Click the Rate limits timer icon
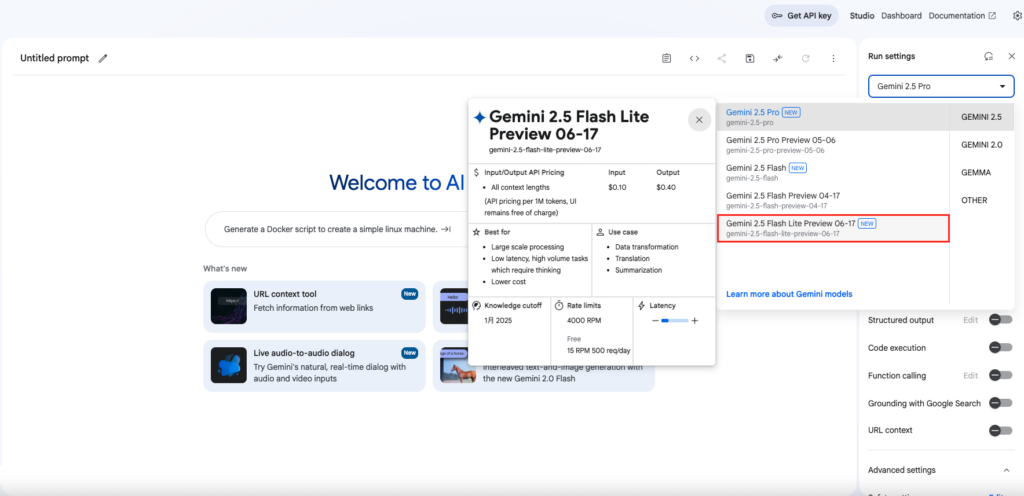Viewport: 1024px width, 496px height. pos(559,305)
